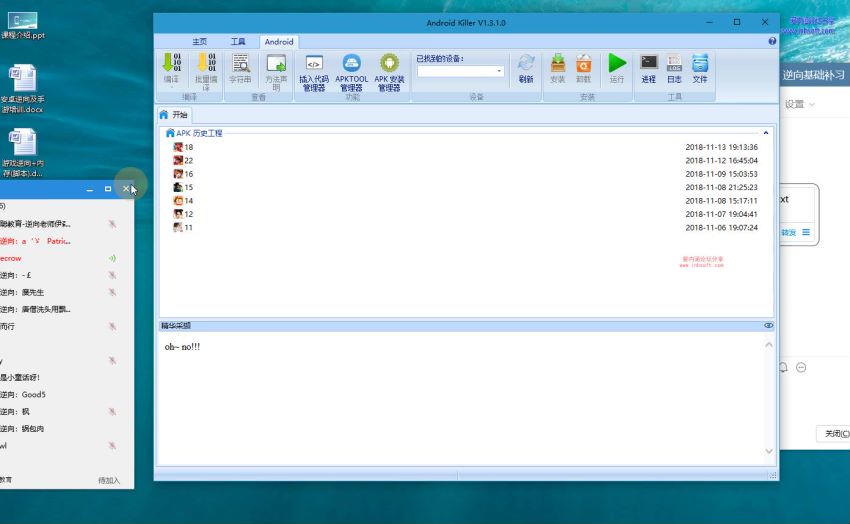Maximize the Android Killer window
The image size is (850, 524).
737,22
